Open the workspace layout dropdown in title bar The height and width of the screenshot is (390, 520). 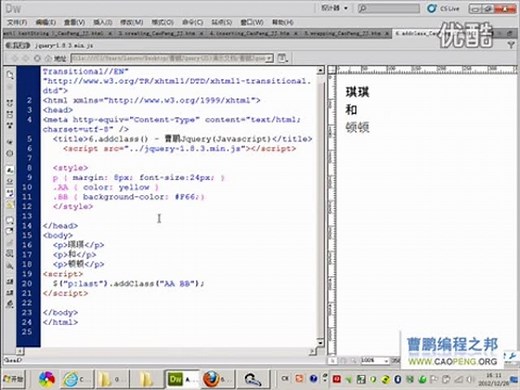(334, 8)
